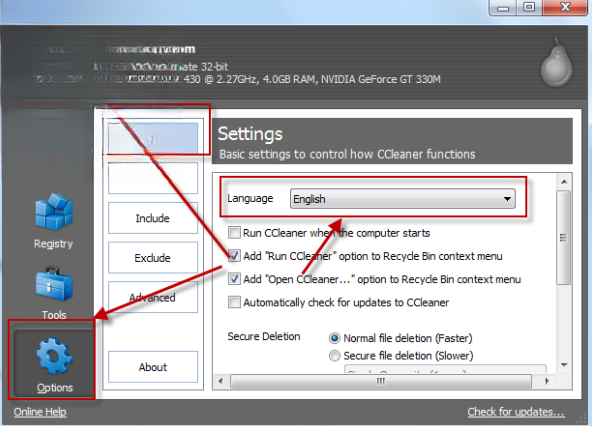
Task: Close the CCleaner window
Action: coord(565,7)
